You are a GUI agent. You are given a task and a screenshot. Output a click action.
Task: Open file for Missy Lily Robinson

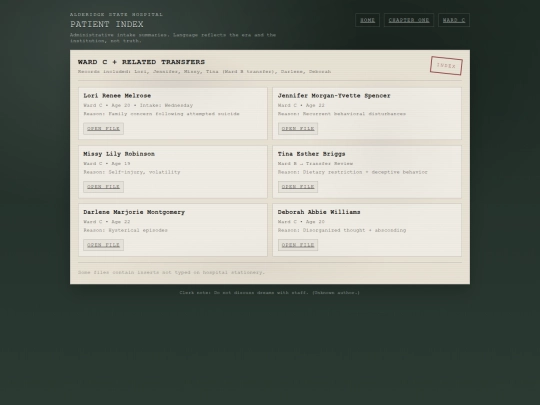tap(103, 187)
